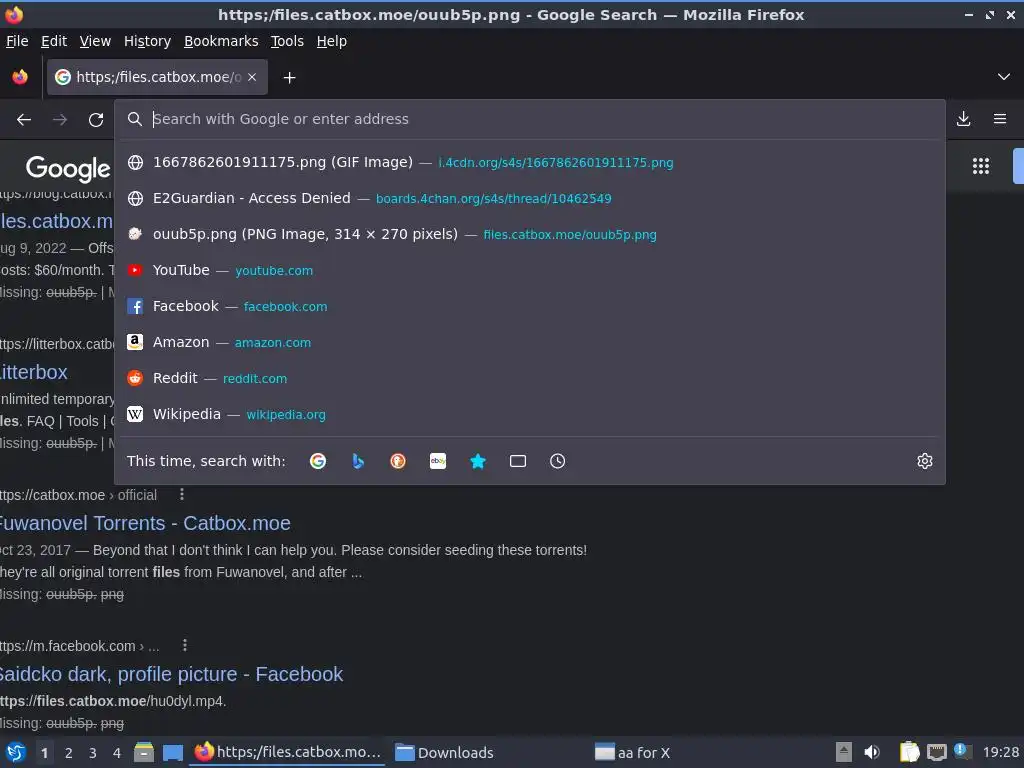This screenshot has height=768, width=1024.
Task: Go back with the back arrow
Action: [24, 120]
